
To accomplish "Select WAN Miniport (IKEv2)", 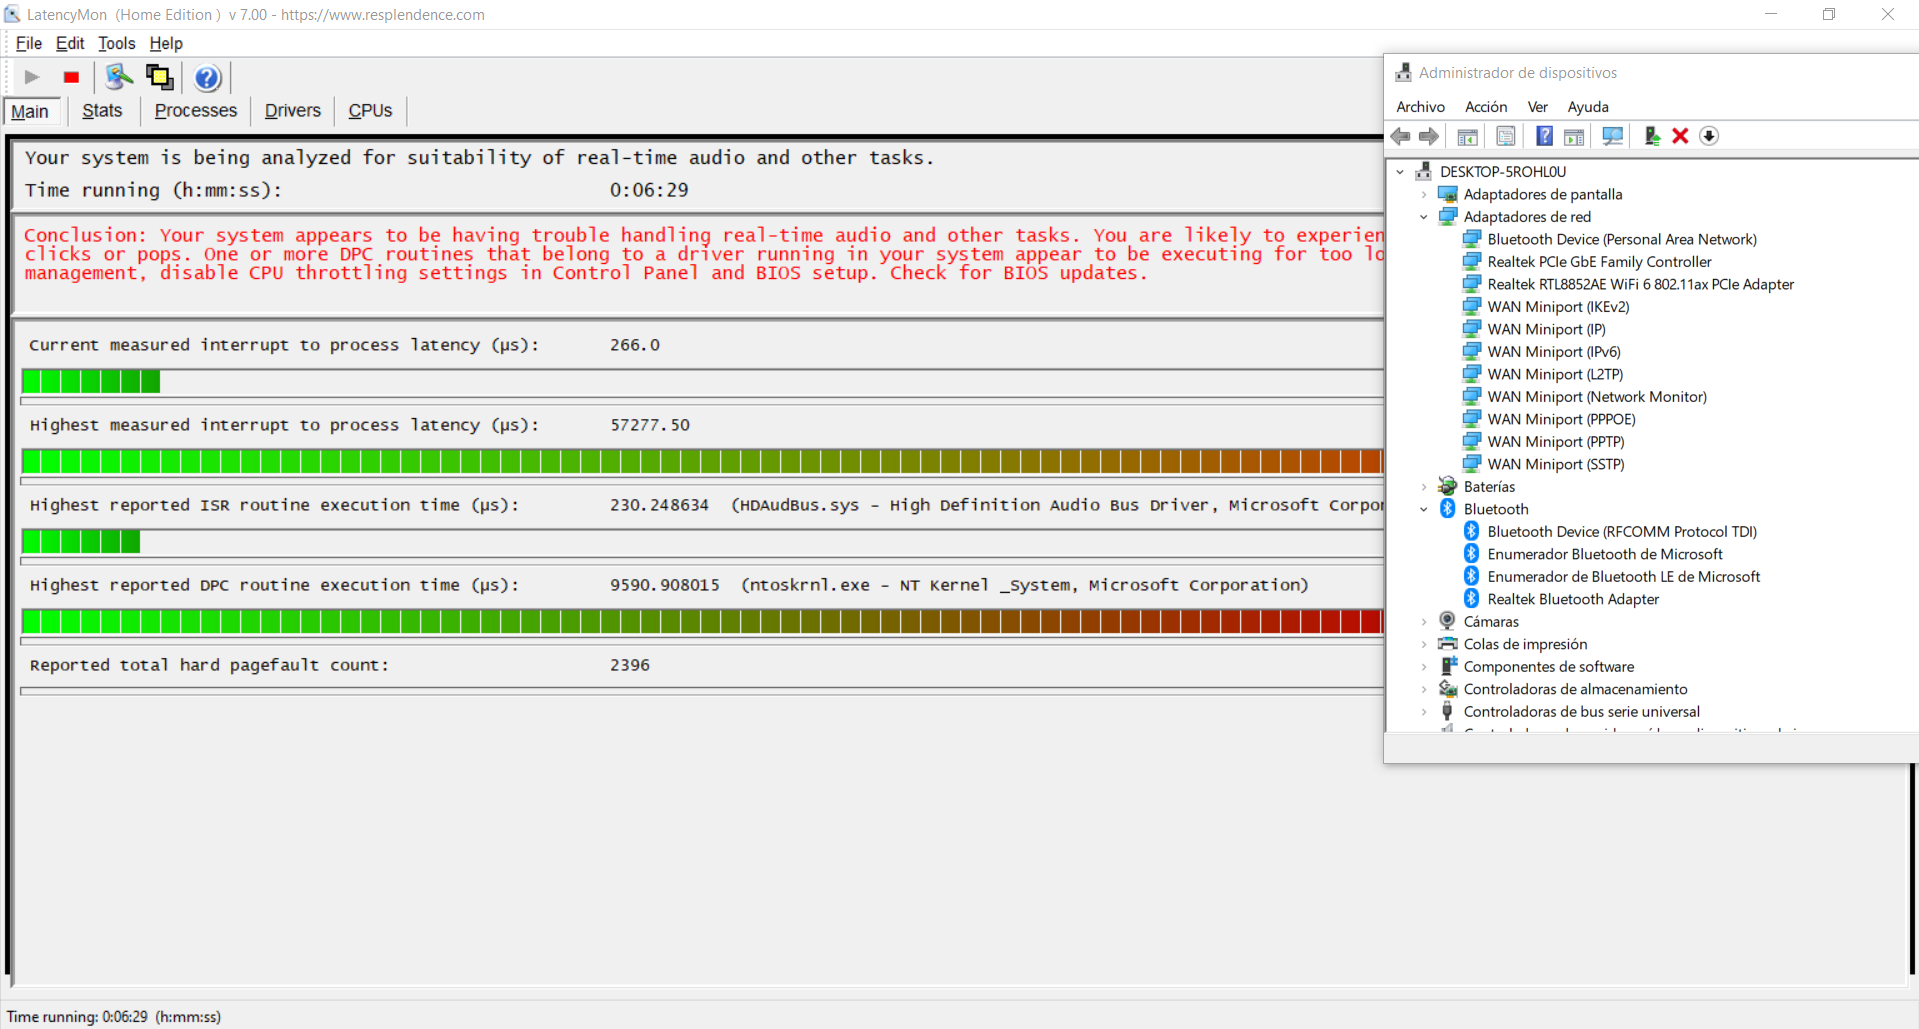I will pyautogui.click(x=1558, y=307).
